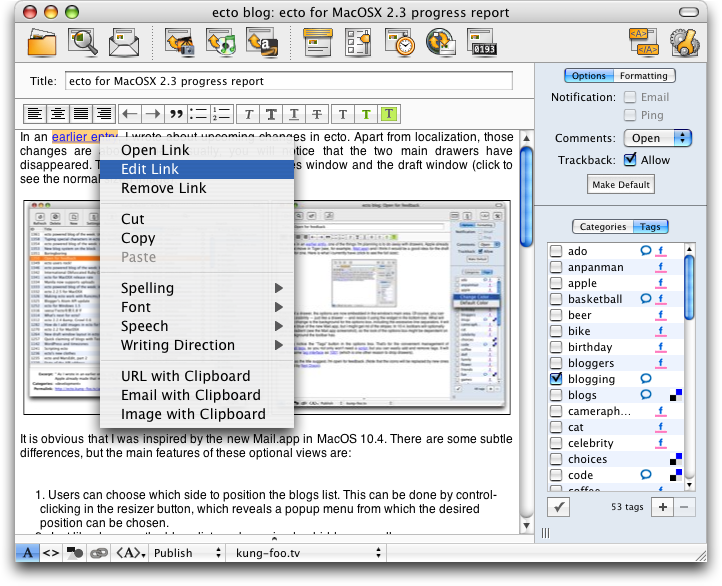Viewport: 722px width, 586px height.
Task: Switch to the Categories tab
Action: click(603, 226)
